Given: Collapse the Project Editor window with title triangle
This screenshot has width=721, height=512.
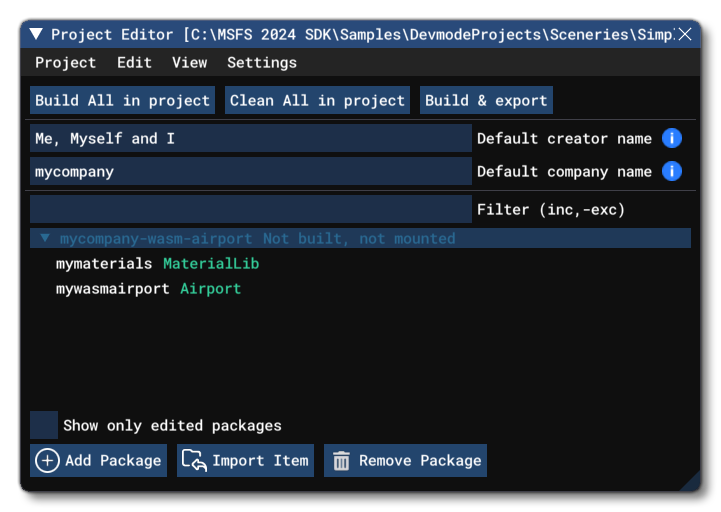Looking at the screenshot, I should (37, 34).
